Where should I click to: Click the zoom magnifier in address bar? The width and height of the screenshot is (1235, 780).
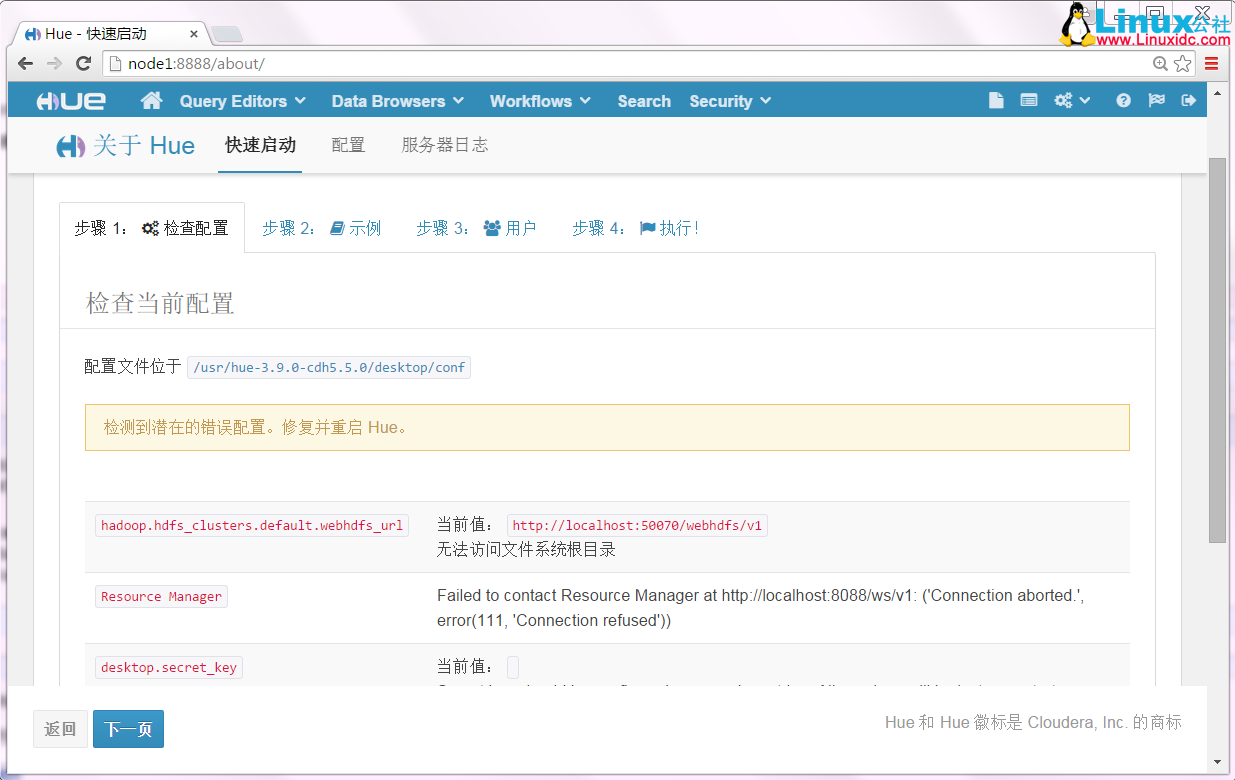tap(1160, 64)
